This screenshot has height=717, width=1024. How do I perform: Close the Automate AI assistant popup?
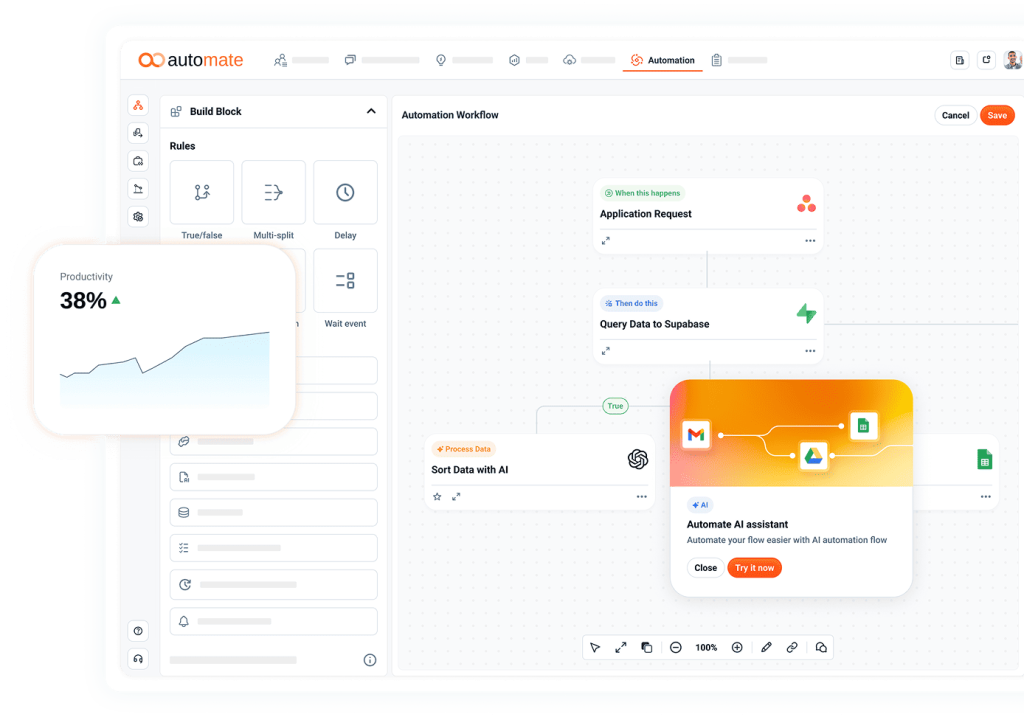point(705,568)
